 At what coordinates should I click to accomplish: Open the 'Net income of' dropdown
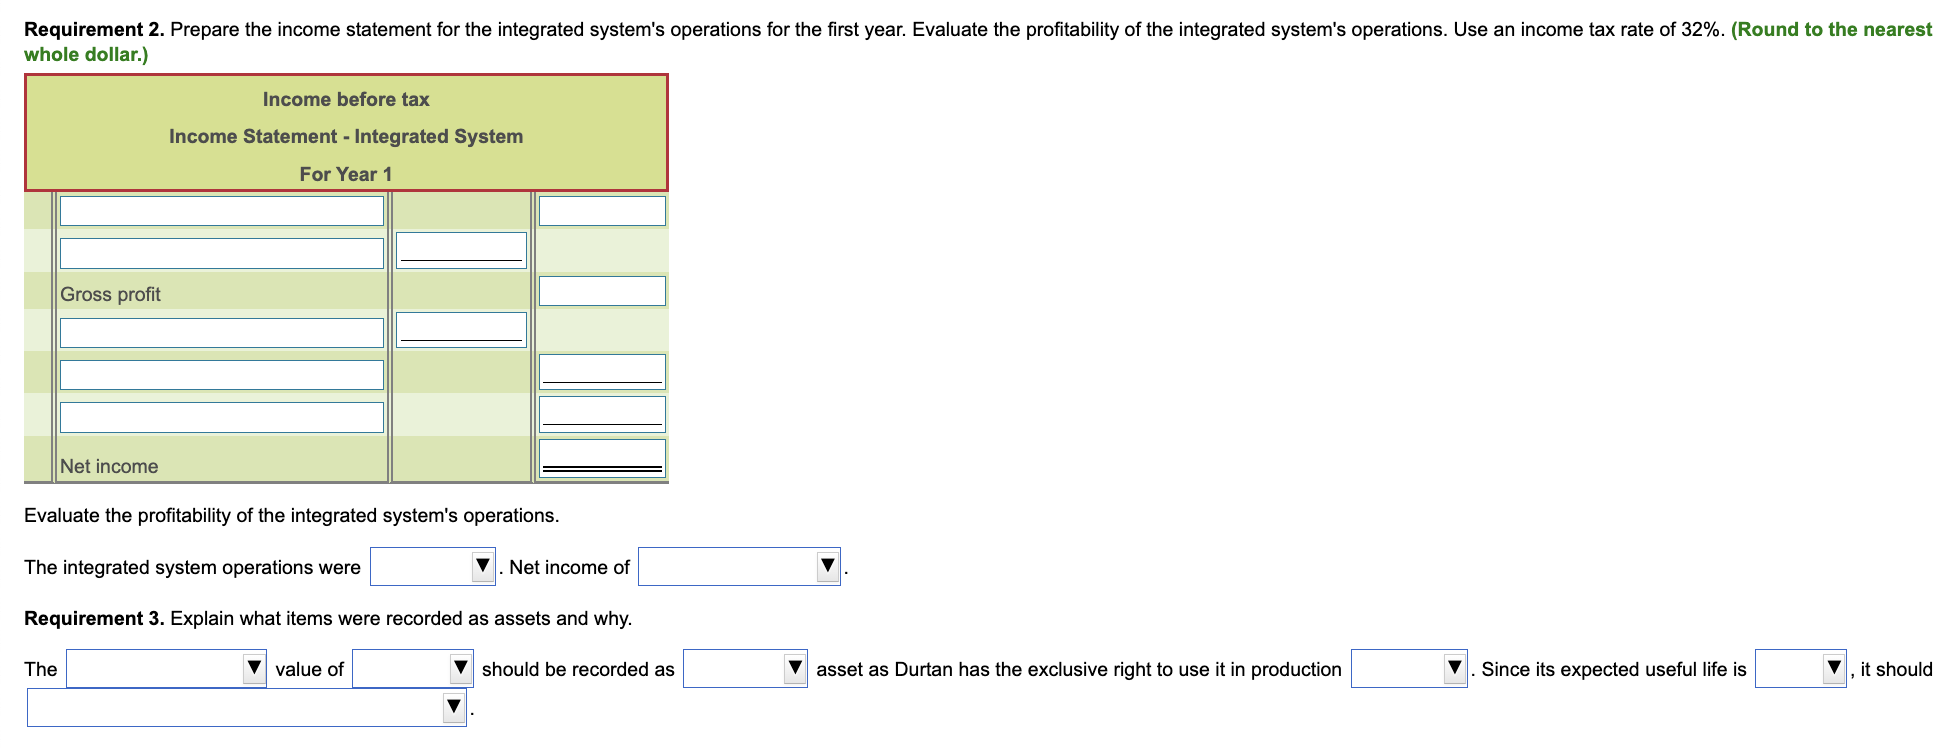tap(738, 567)
